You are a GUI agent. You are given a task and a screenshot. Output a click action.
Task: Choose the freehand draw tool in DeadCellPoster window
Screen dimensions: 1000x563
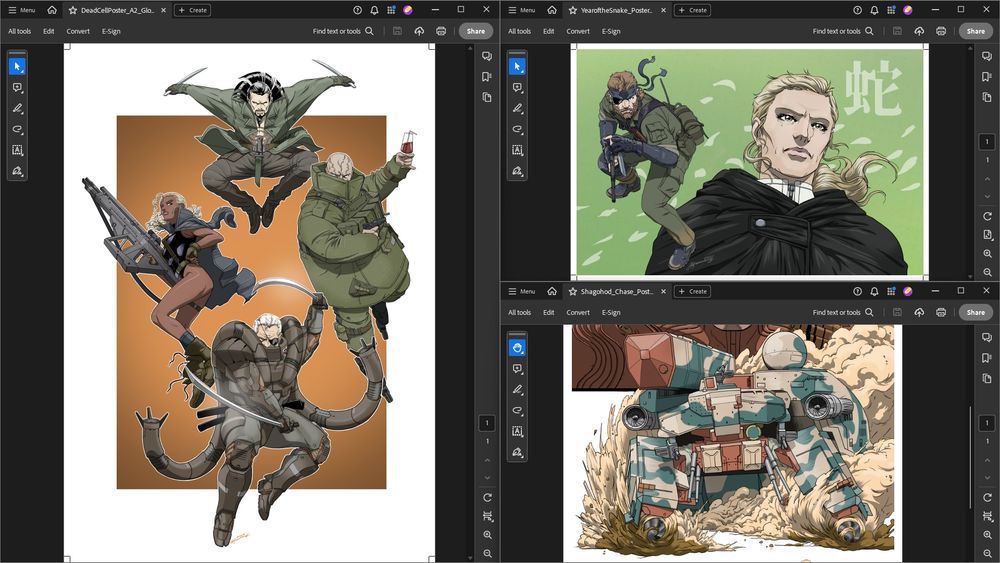pyautogui.click(x=17, y=129)
